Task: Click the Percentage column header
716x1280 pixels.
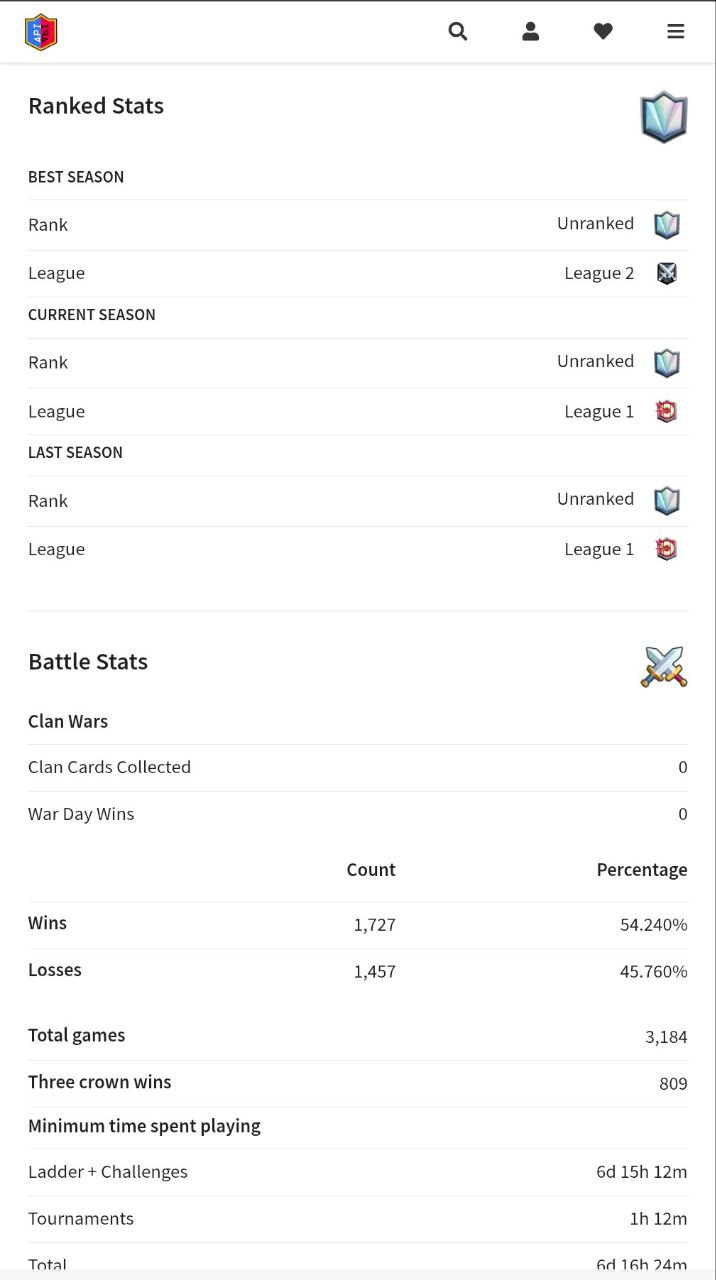Action: (x=642, y=870)
